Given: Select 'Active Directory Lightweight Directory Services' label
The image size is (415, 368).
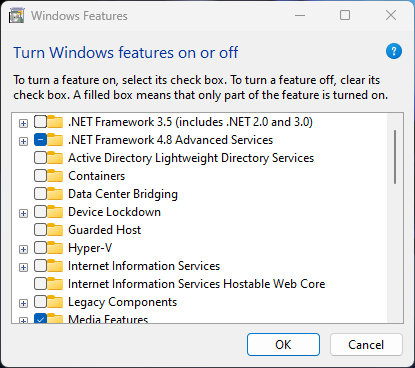Looking at the screenshot, I should coord(191,158).
